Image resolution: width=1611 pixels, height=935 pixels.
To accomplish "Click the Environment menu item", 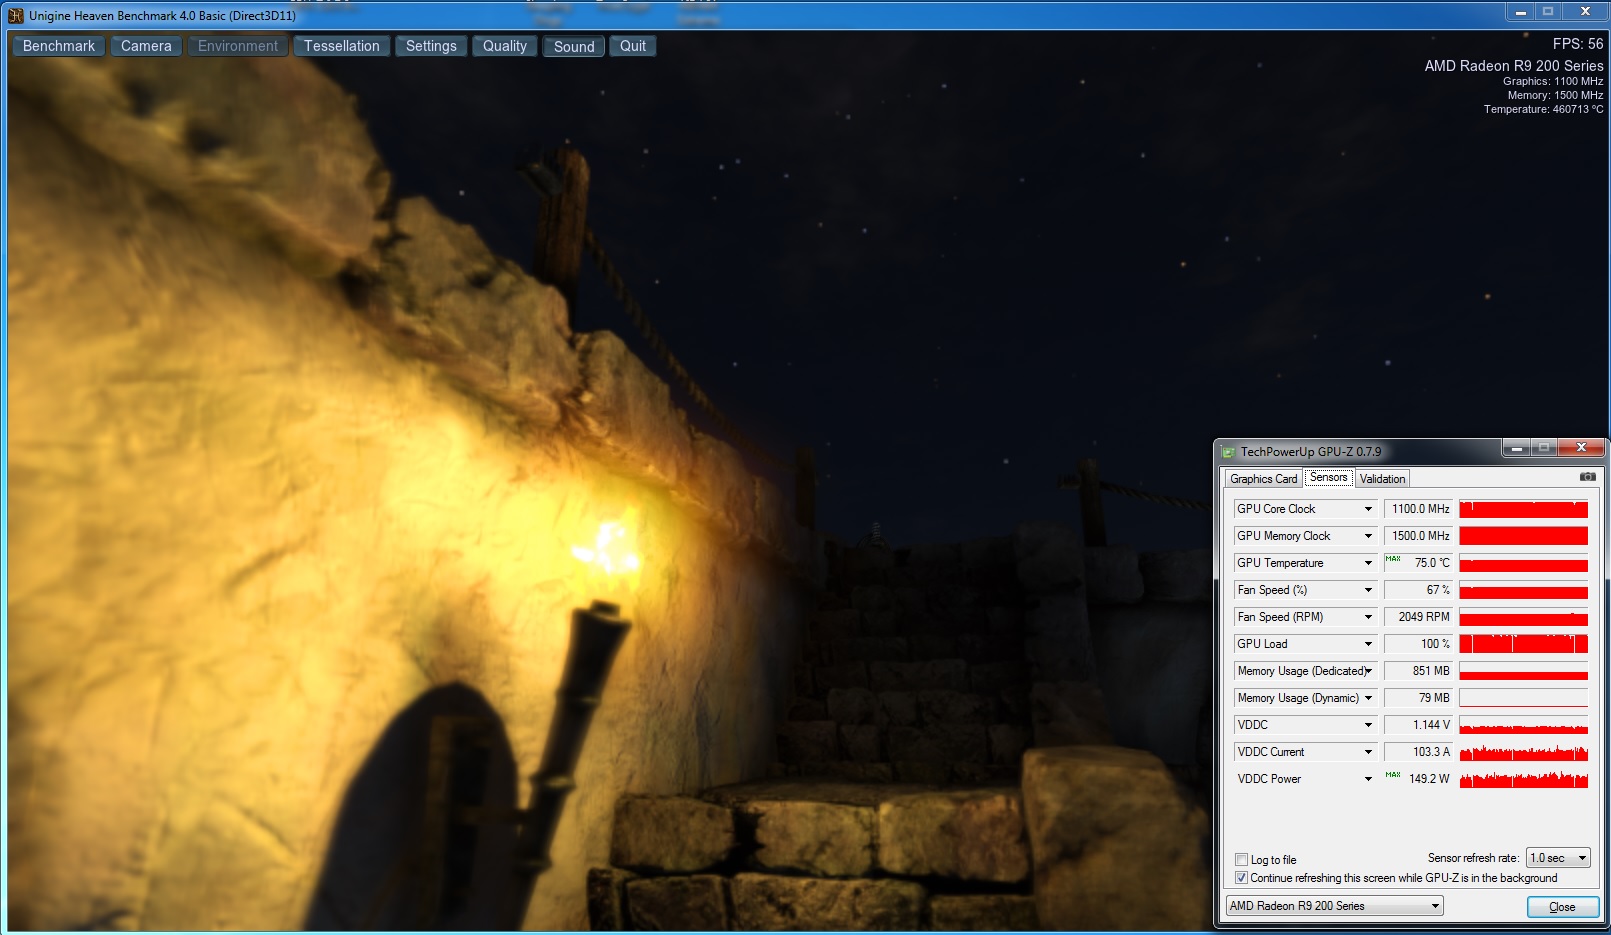I will 238,46.
